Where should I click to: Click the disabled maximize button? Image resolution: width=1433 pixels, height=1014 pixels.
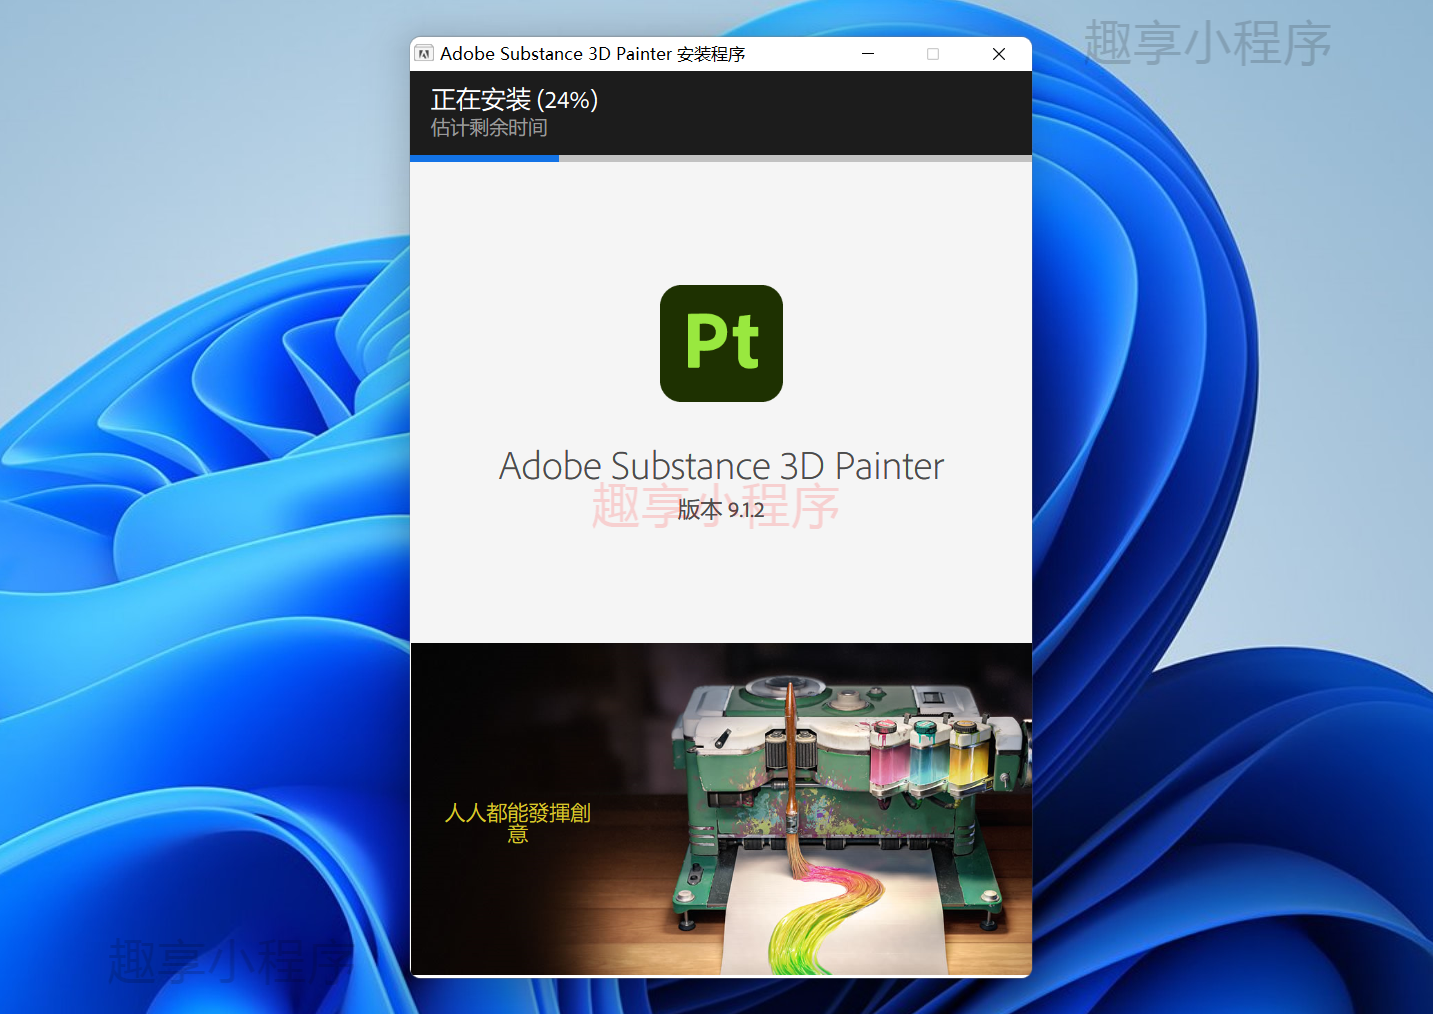pyautogui.click(x=933, y=54)
